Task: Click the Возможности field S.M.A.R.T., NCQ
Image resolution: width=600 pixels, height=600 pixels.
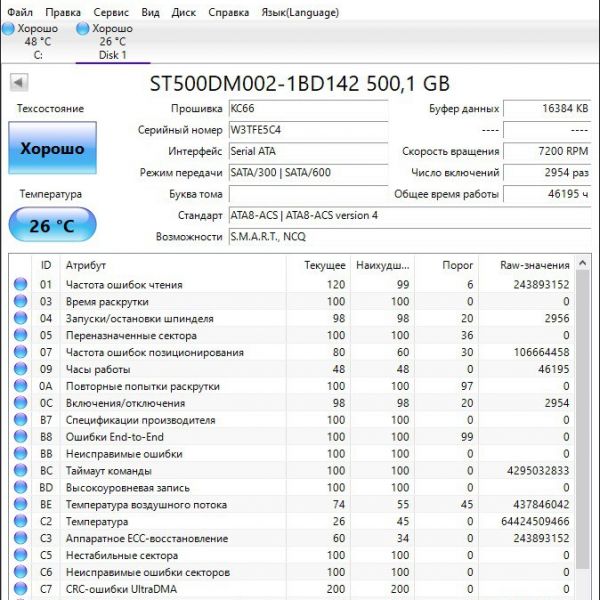Action: (x=410, y=237)
